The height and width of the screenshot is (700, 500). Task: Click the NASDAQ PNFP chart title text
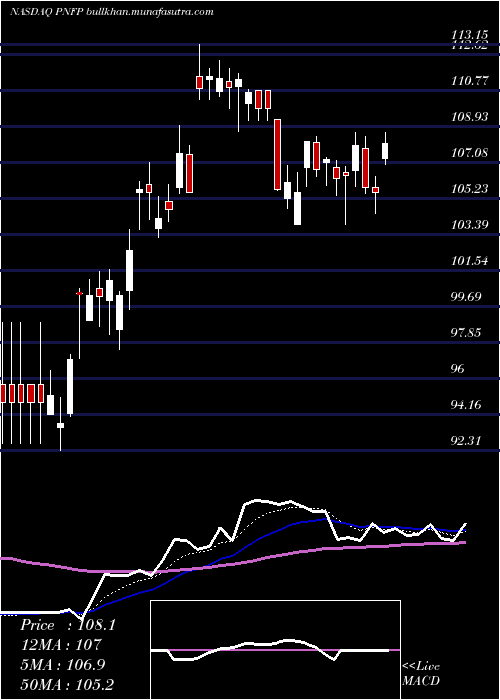click(x=111, y=12)
